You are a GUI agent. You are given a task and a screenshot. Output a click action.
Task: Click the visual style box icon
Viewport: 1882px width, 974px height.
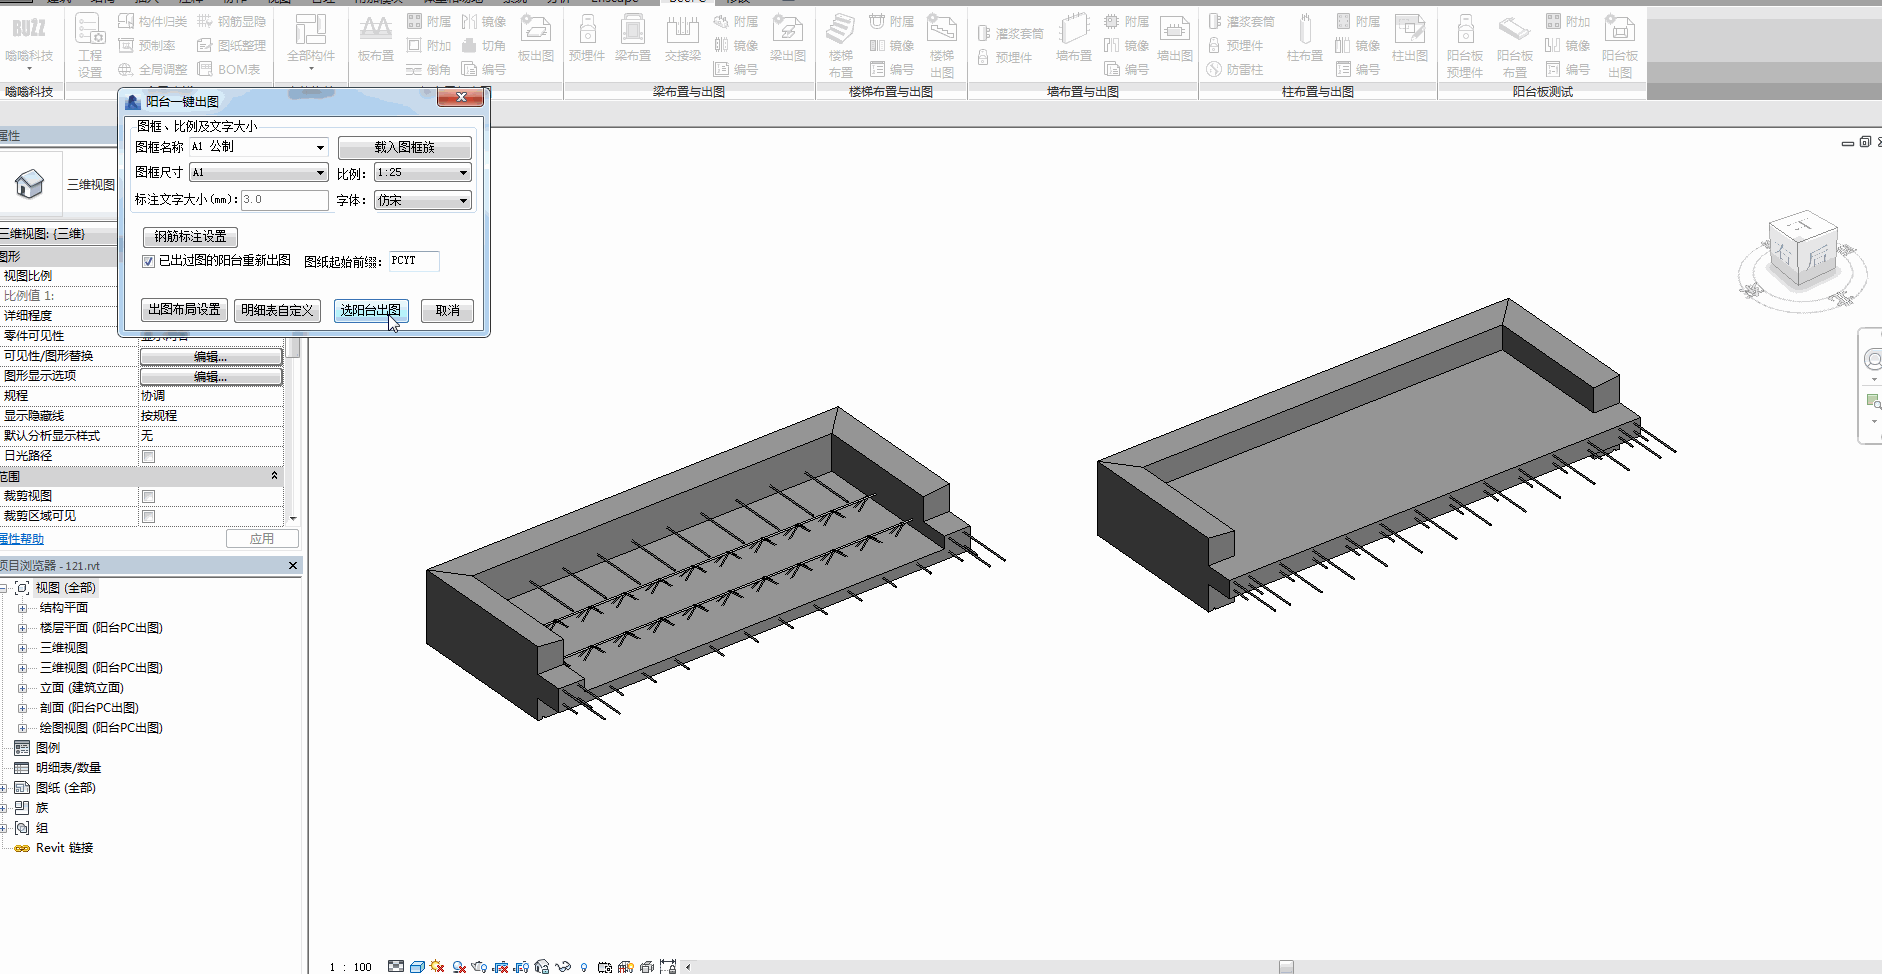point(417,967)
